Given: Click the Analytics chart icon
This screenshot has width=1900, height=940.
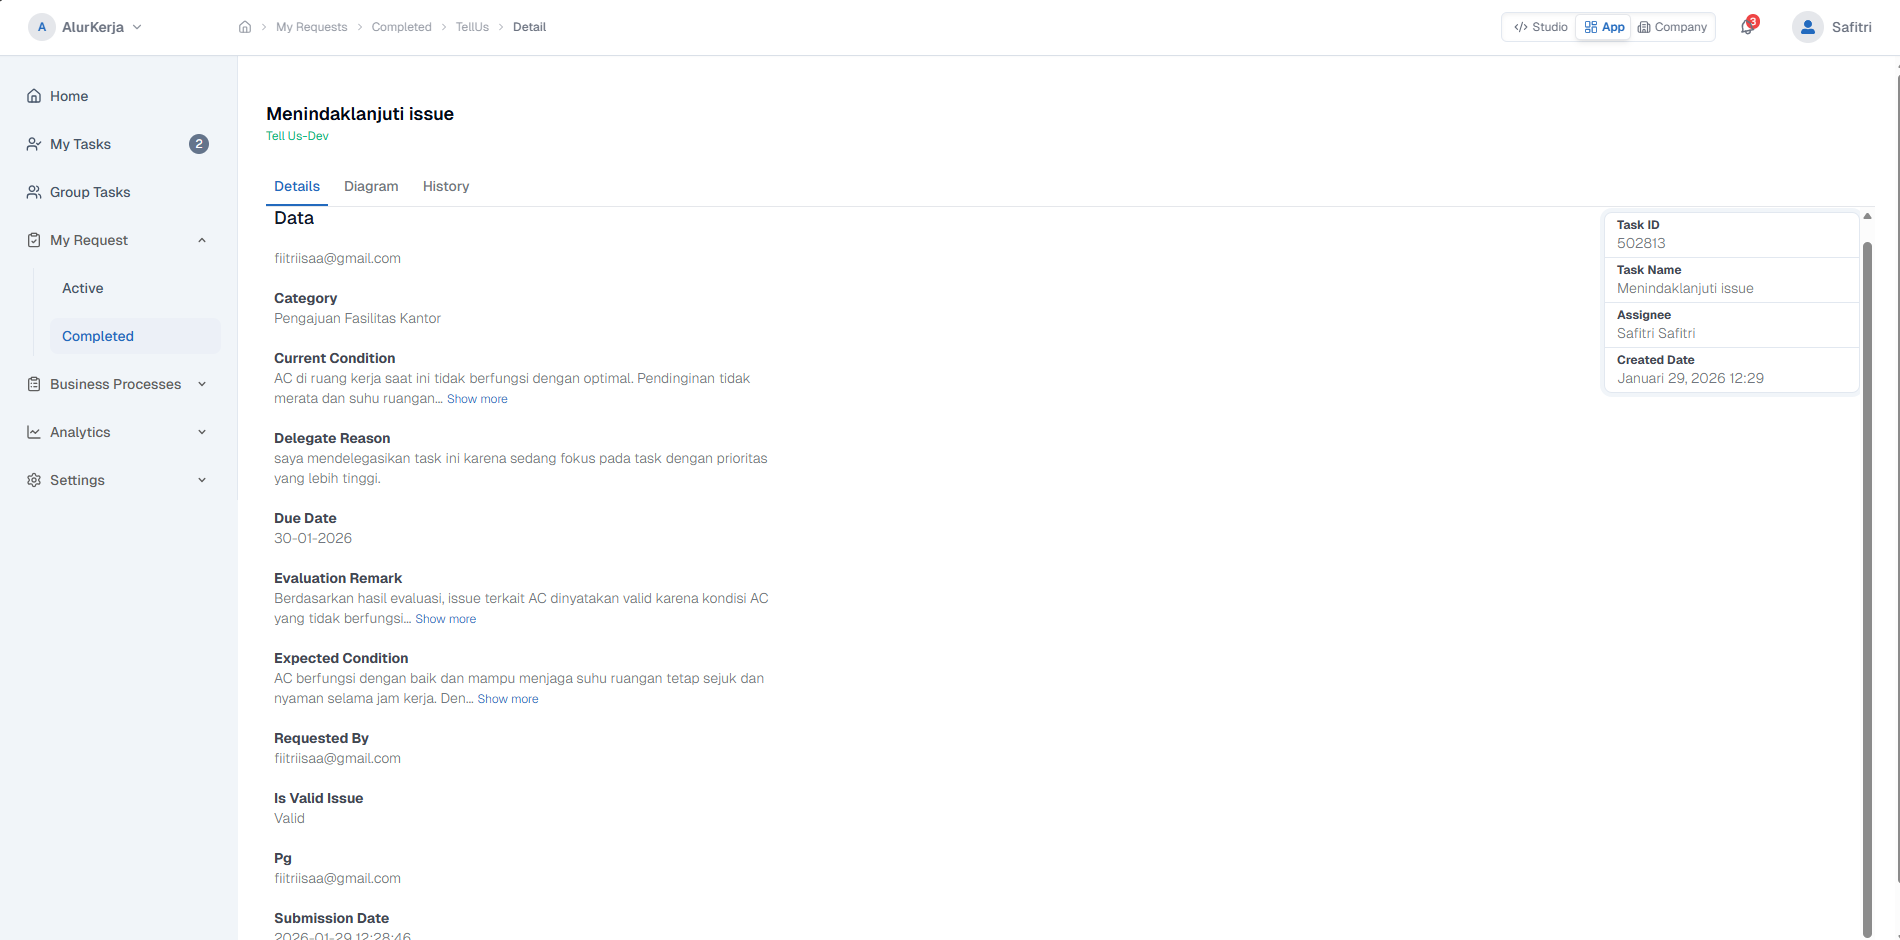Looking at the screenshot, I should coord(34,432).
